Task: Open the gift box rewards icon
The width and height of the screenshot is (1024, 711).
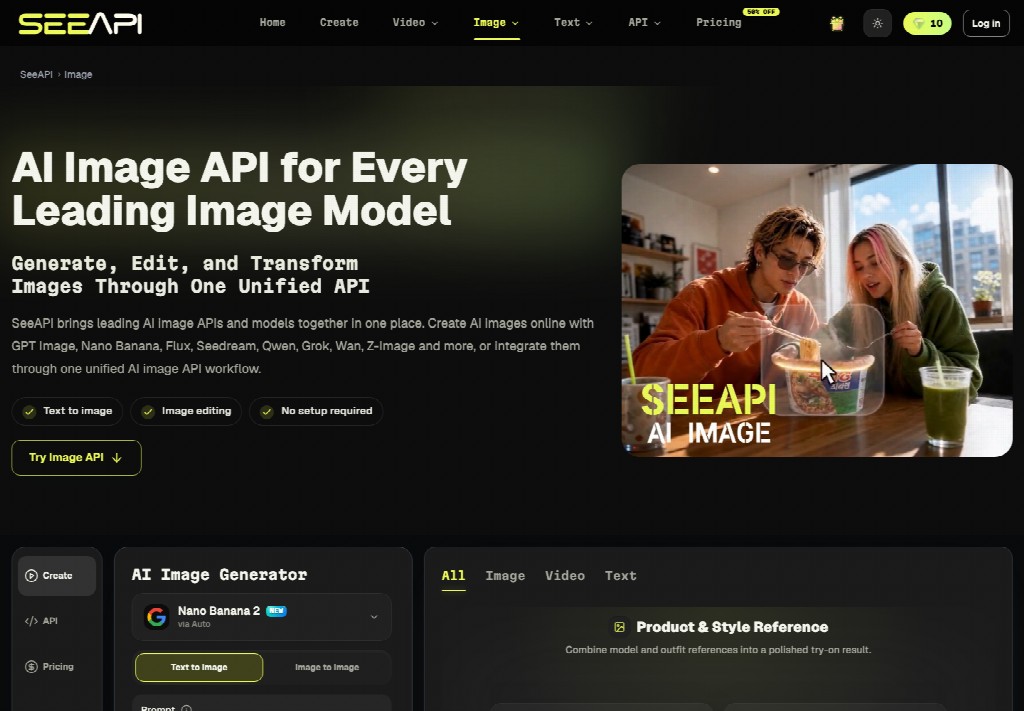Action: tap(837, 24)
